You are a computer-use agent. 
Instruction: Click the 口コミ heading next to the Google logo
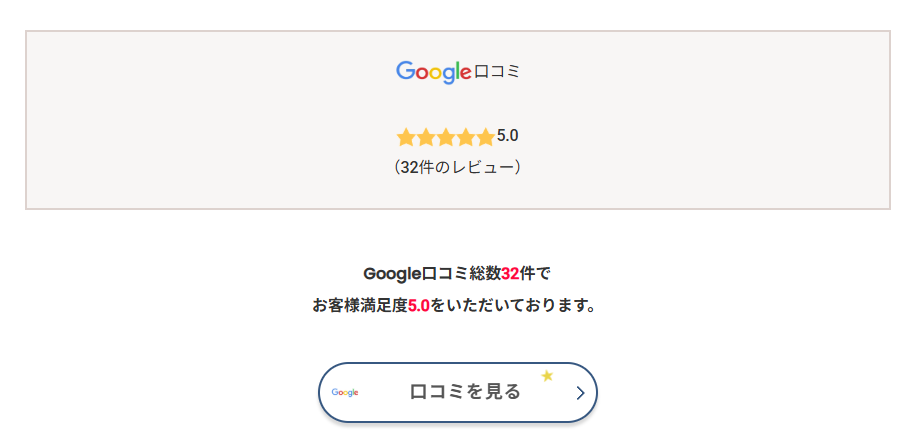[497, 72]
